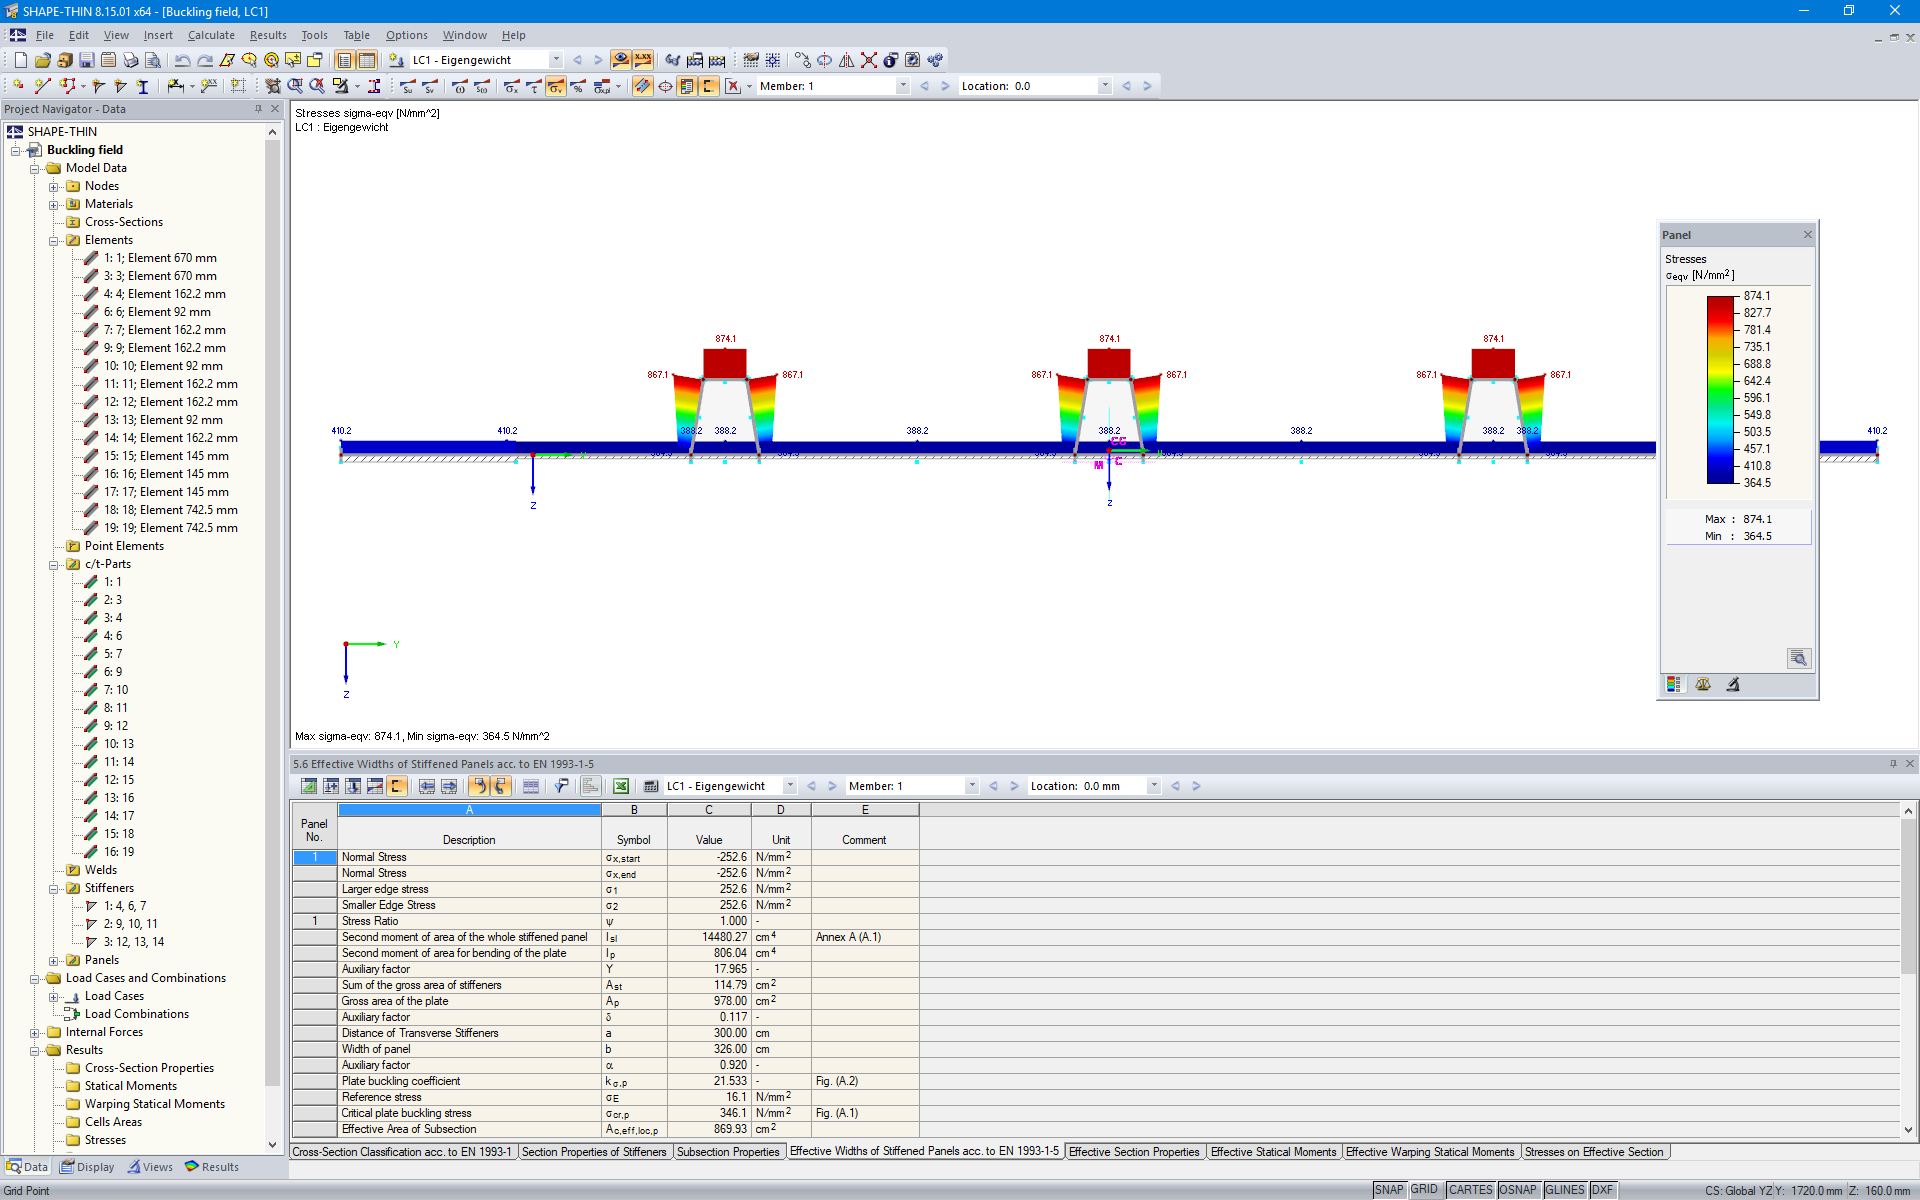The image size is (1920, 1200).
Task: Toggle the GRID status bar button
Action: tap(1424, 1190)
